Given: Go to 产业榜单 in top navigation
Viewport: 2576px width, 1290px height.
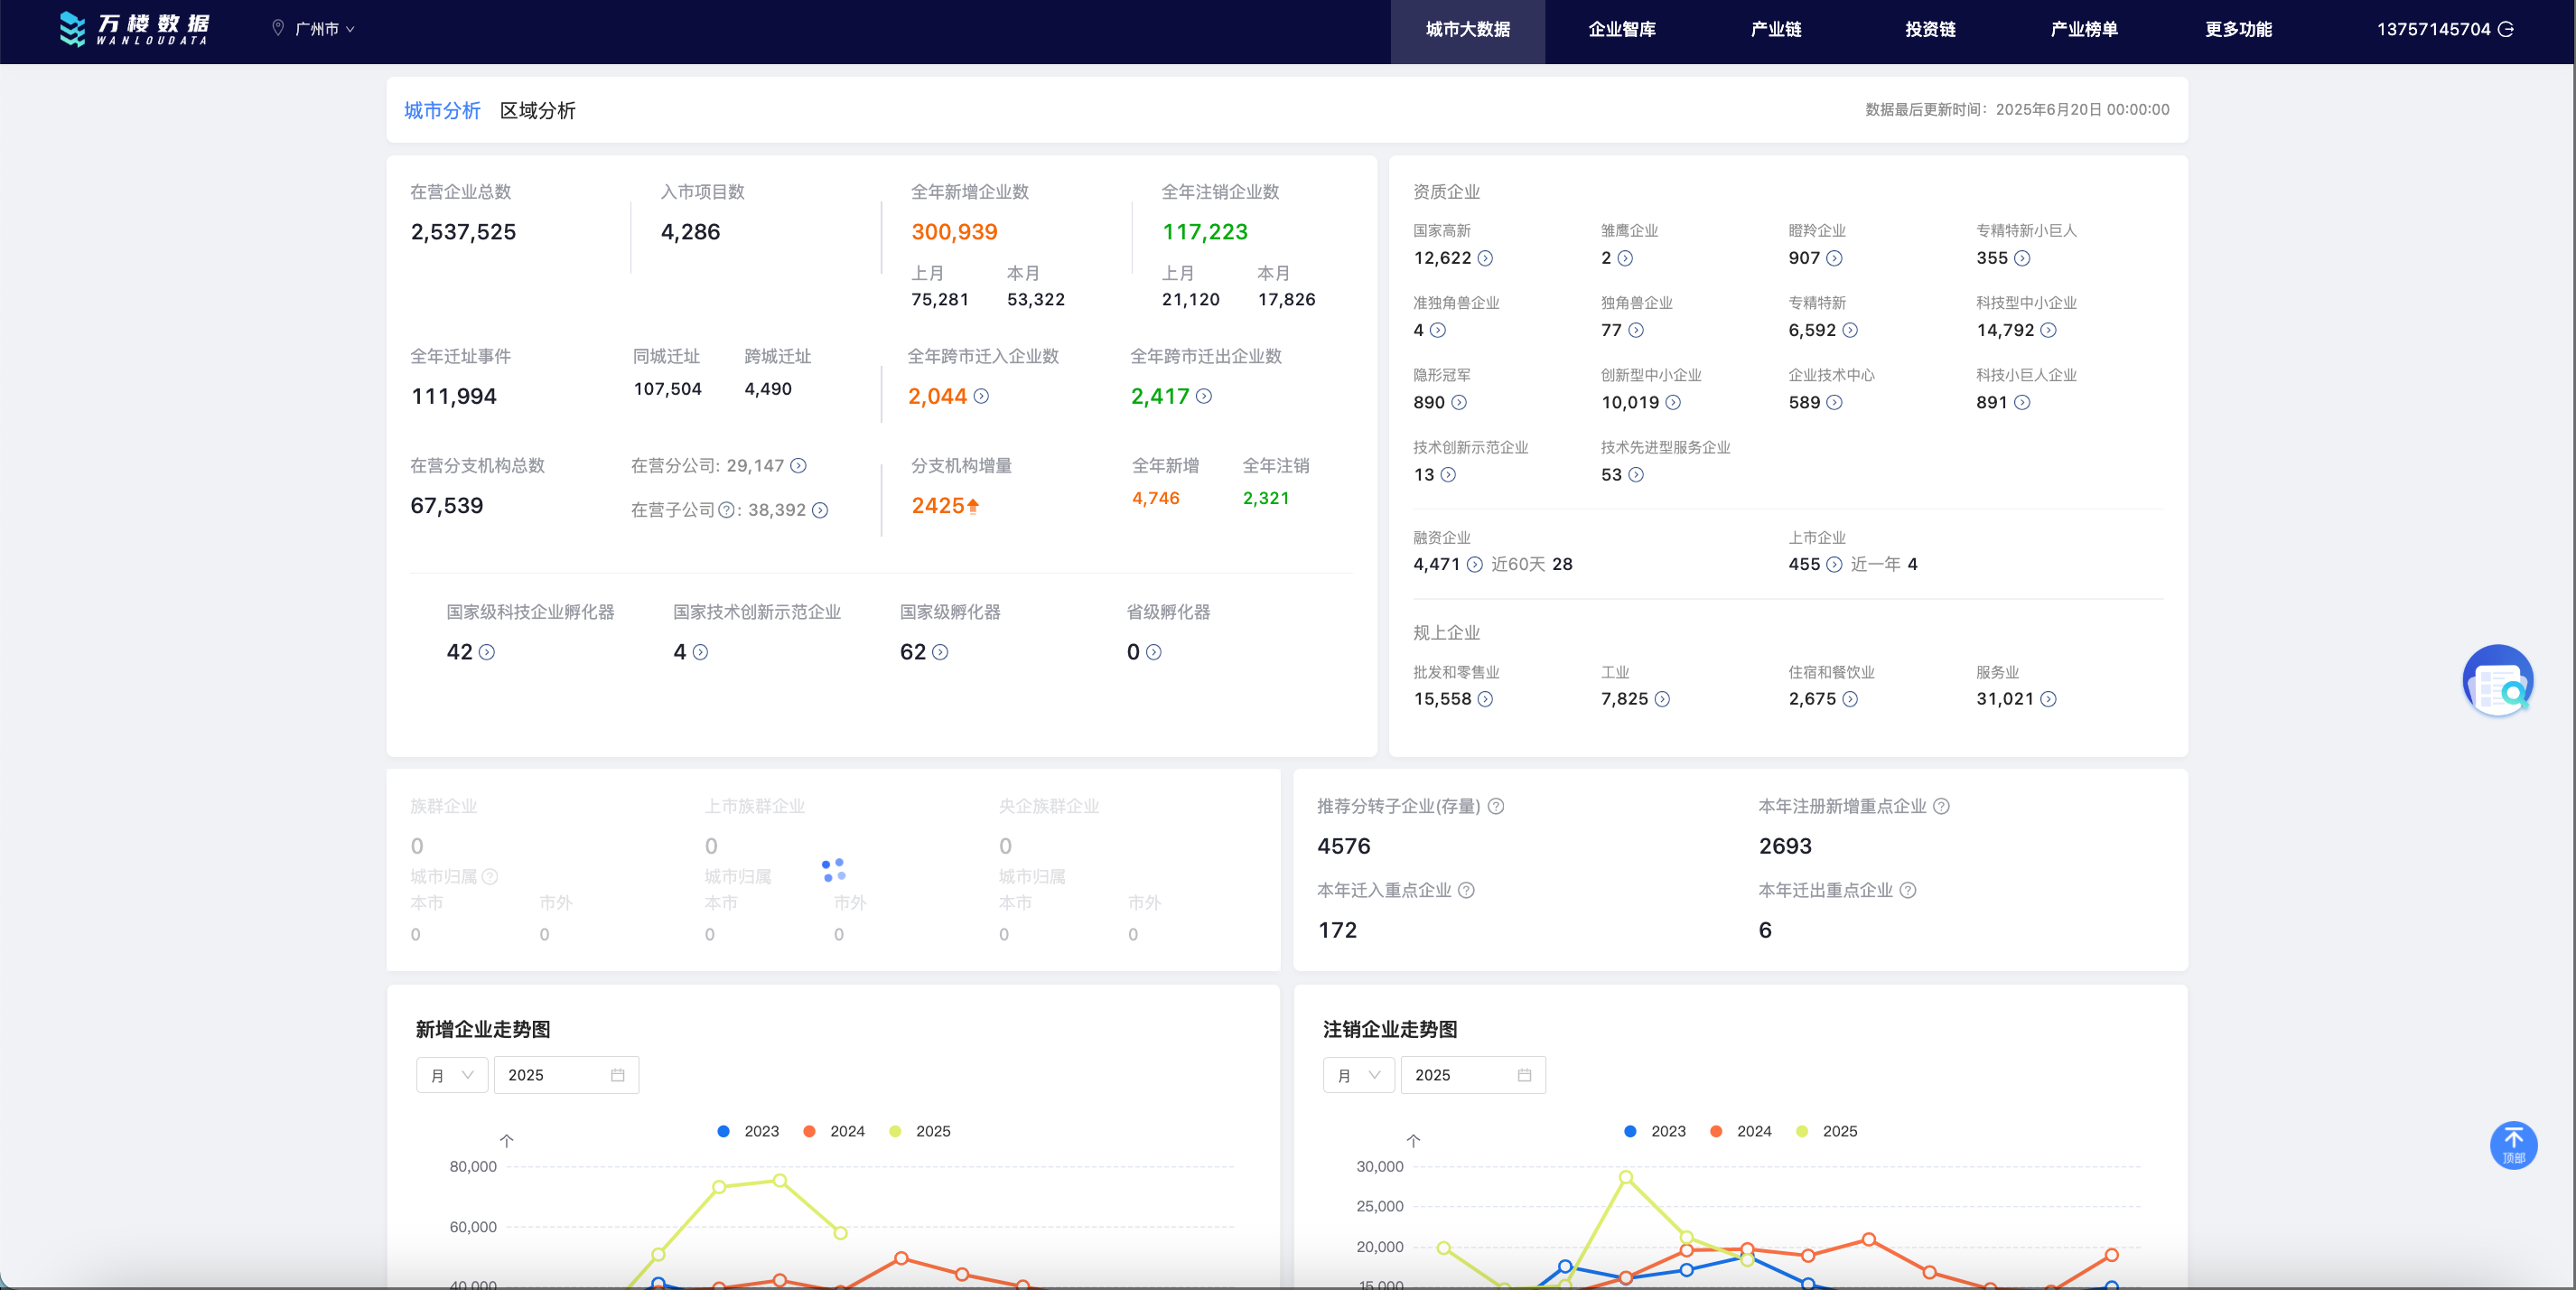Looking at the screenshot, I should pos(2083,29).
